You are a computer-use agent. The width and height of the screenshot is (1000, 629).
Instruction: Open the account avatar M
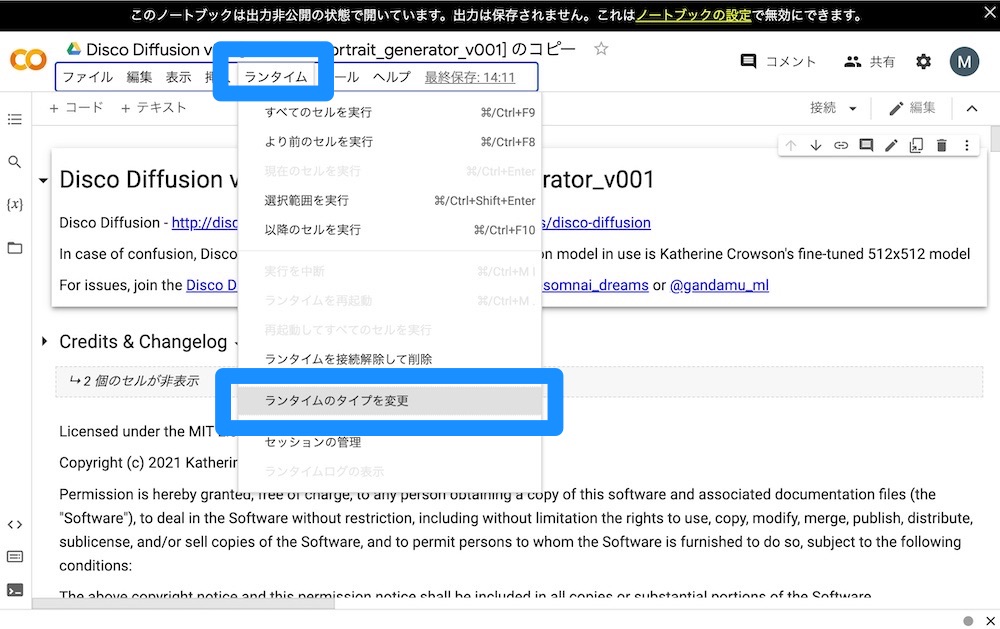[x=964, y=61]
